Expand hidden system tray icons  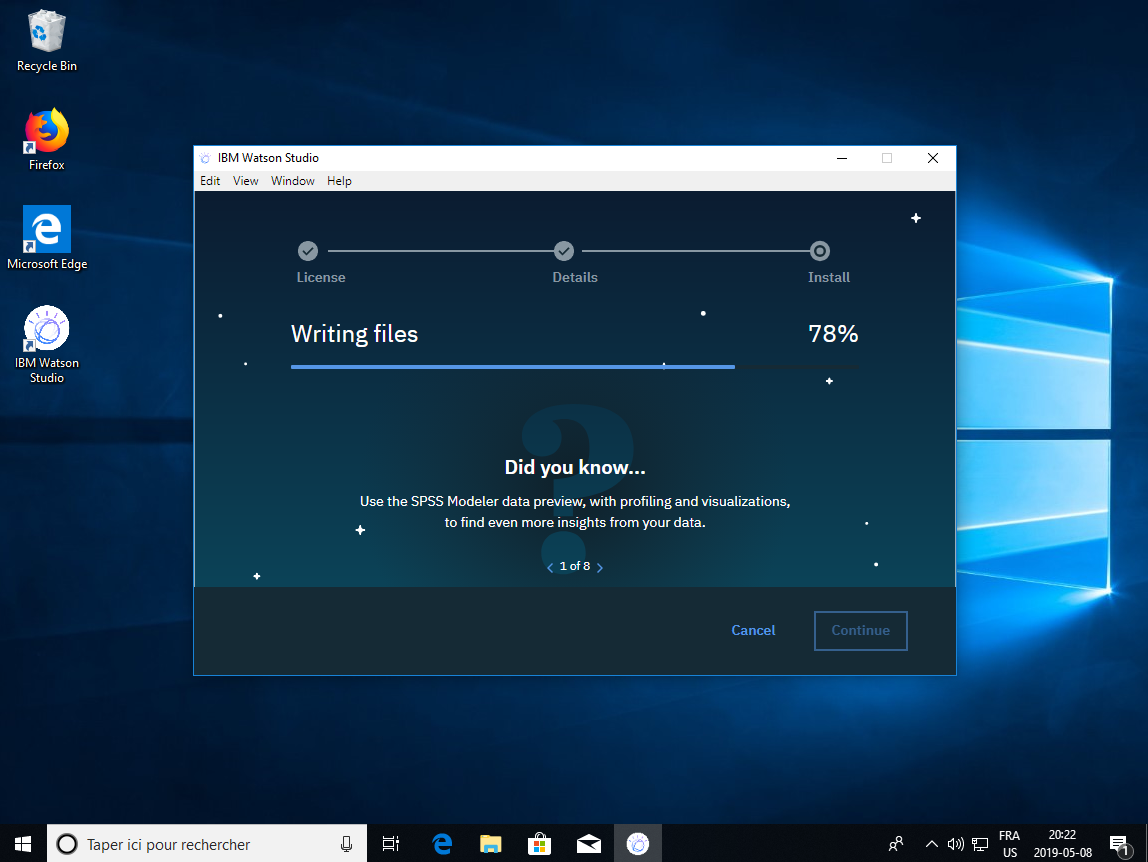tap(931, 844)
